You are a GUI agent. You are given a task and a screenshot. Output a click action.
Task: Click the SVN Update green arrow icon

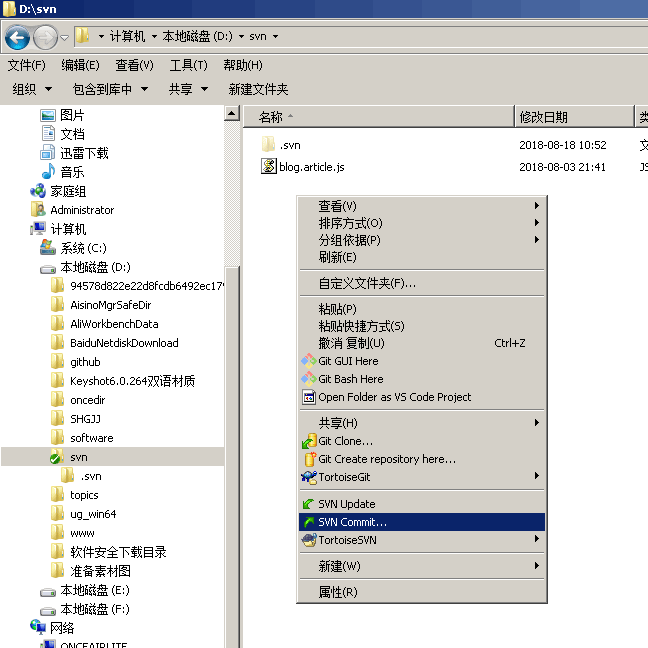(x=309, y=504)
